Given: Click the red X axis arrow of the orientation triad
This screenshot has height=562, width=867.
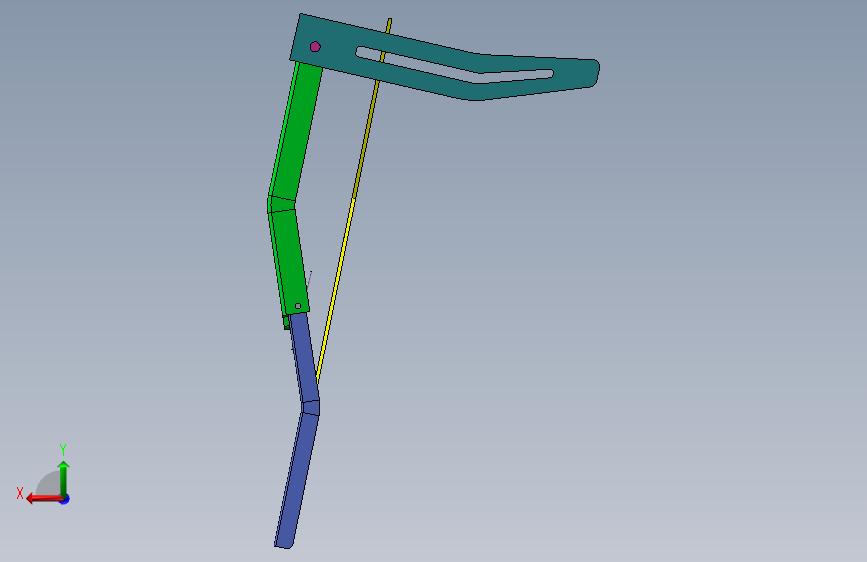Looking at the screenshot, I should click(43, 499).
